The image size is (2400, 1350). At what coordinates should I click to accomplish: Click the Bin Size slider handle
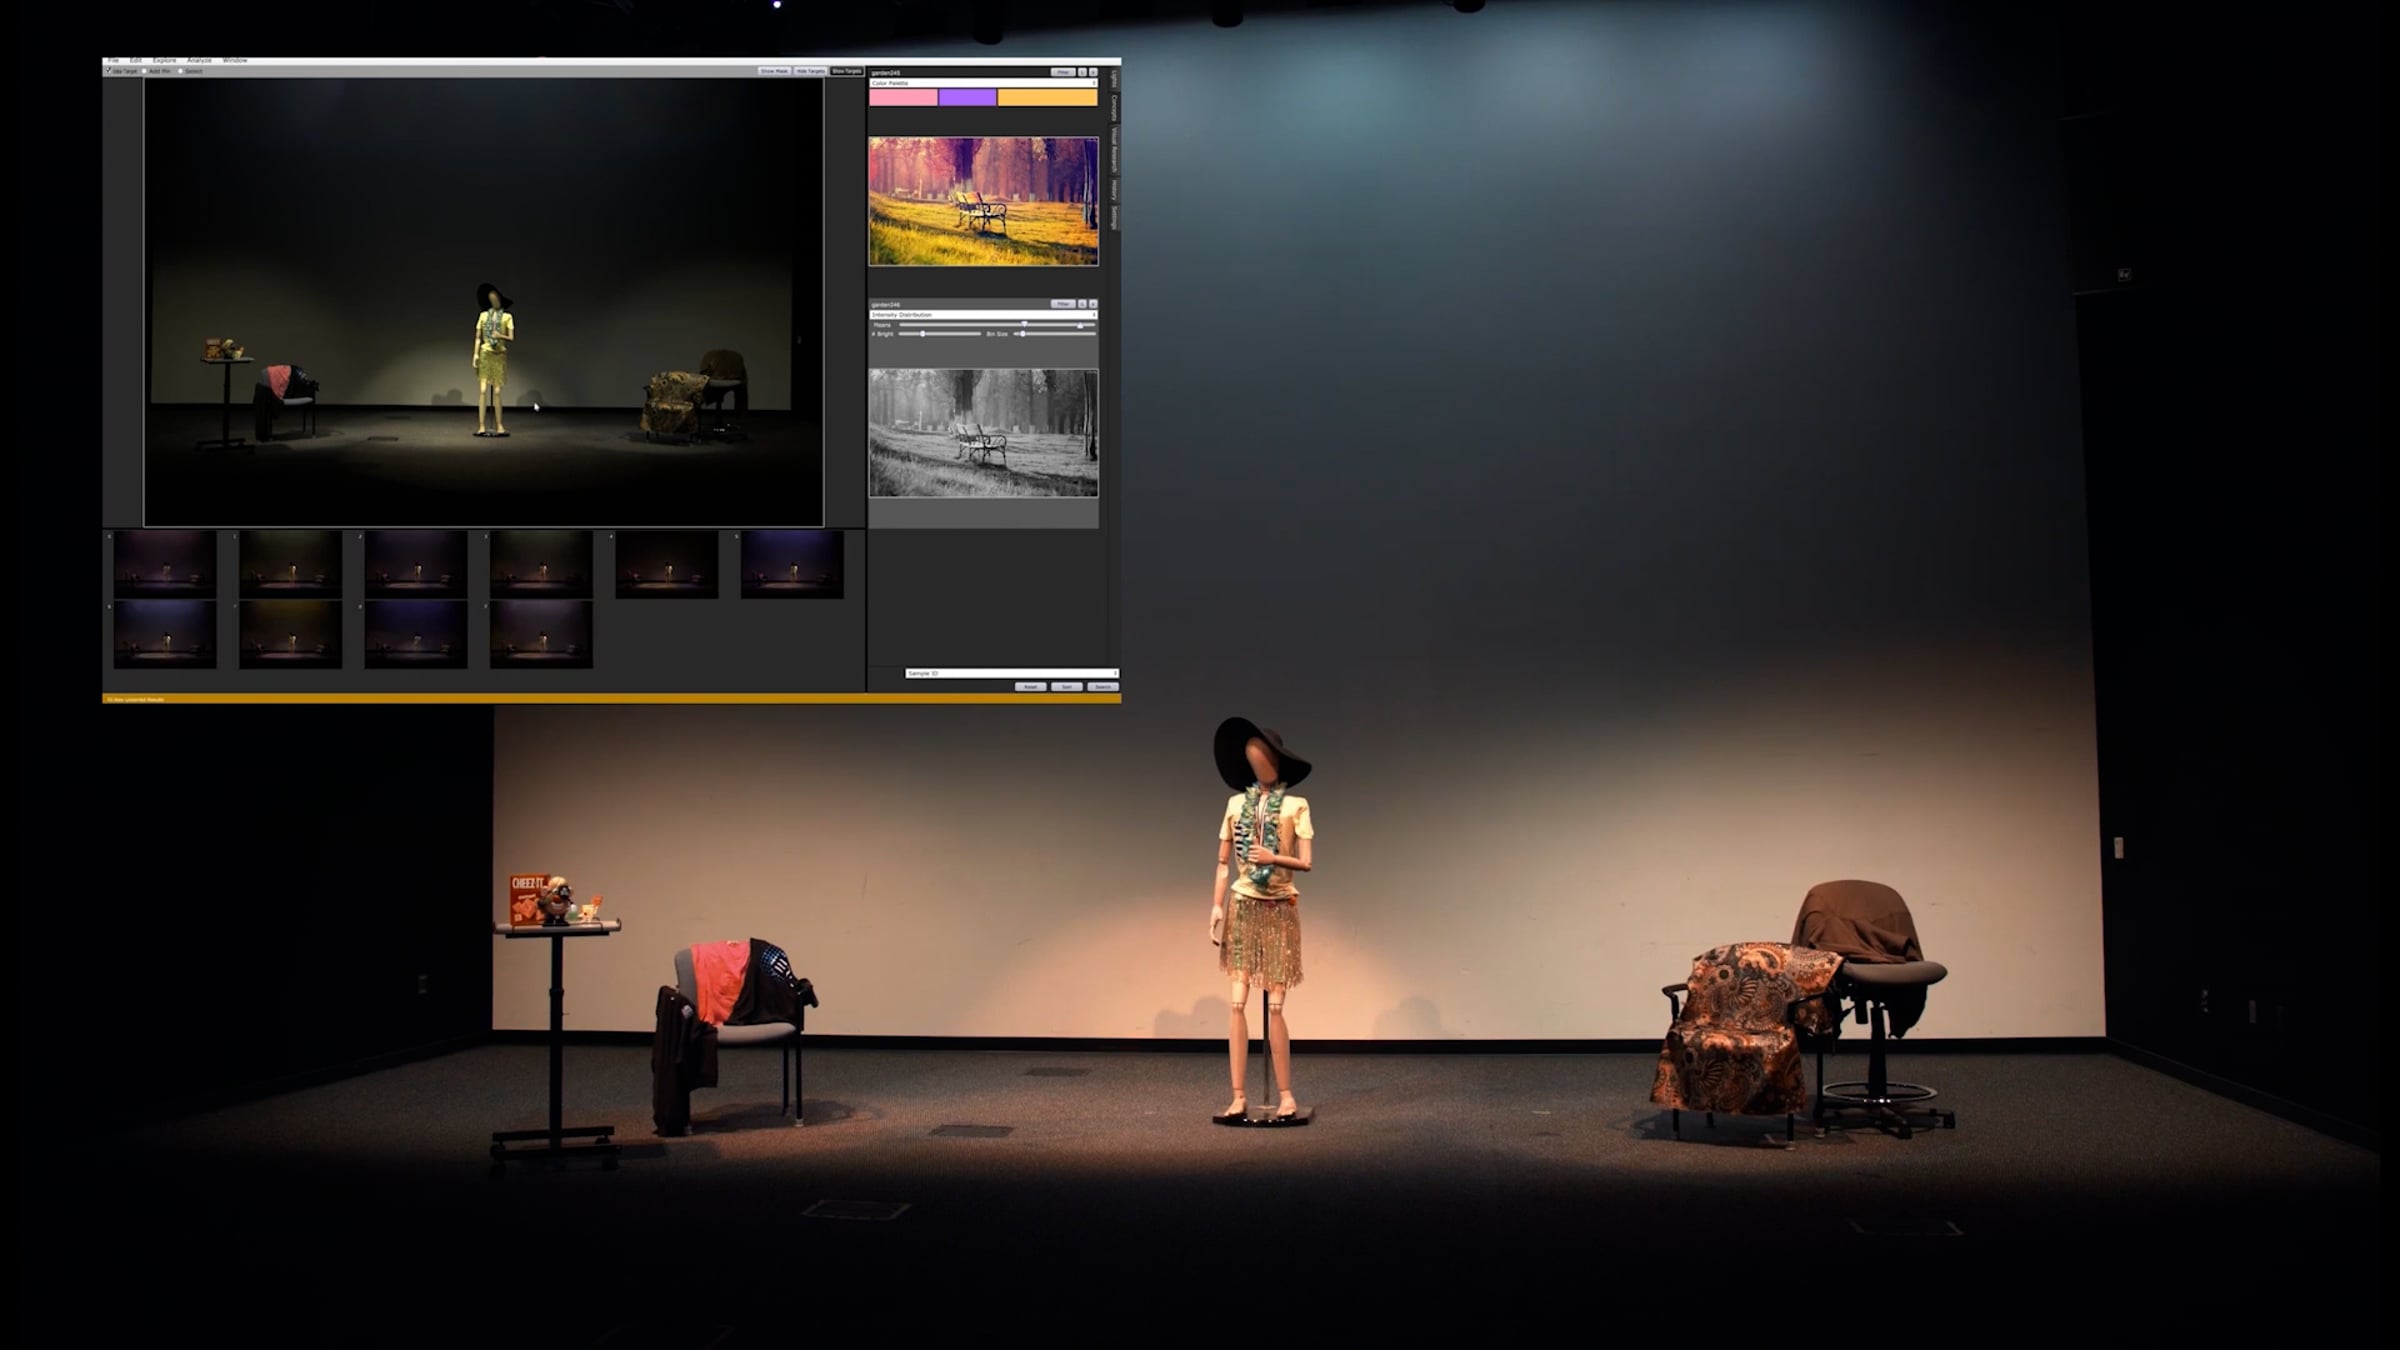coord(1022,334)
